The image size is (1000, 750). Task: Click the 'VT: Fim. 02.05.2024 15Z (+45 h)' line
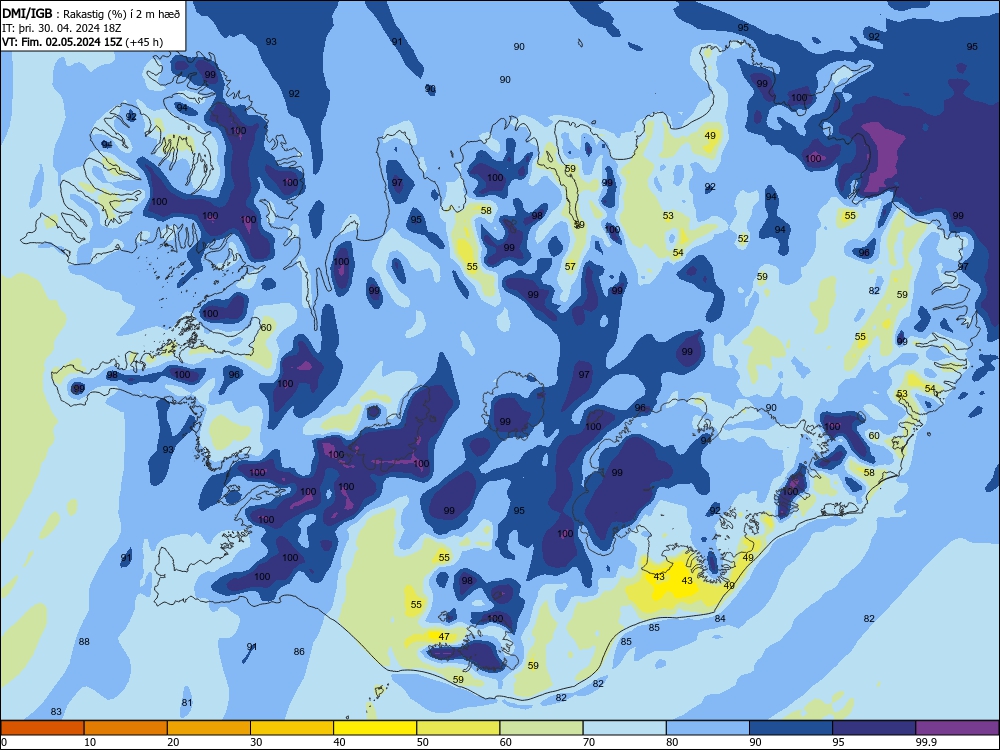82,42
